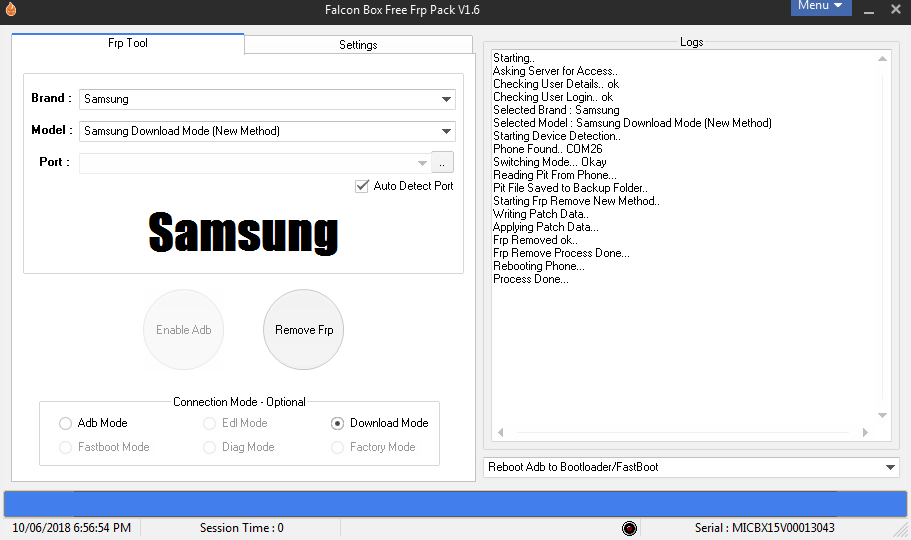Toggle the Auto Detect Port checkbox
Viewport: 911px width, 540px height.
361,186
